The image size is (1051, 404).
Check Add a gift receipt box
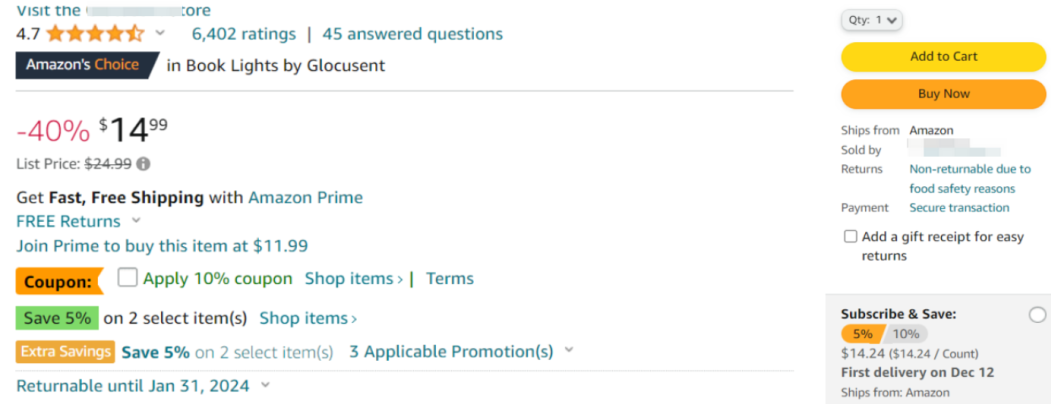pos(851,237)
